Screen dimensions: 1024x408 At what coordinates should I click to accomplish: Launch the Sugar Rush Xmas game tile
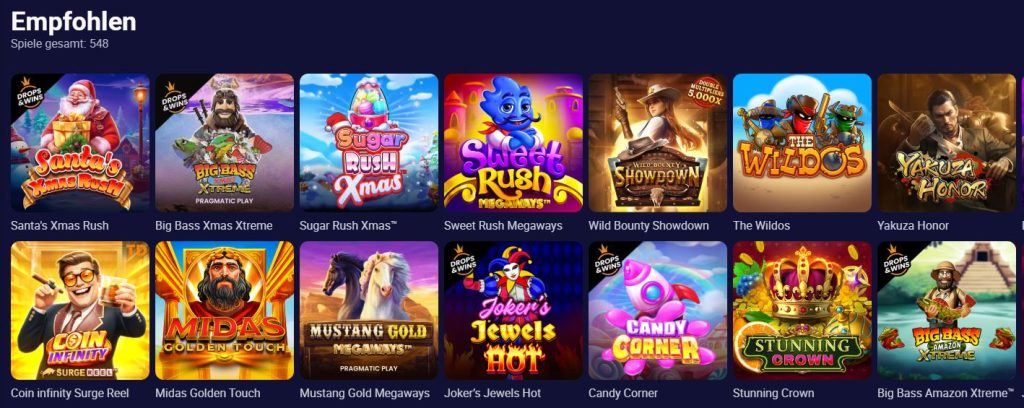tap(369, 142)
